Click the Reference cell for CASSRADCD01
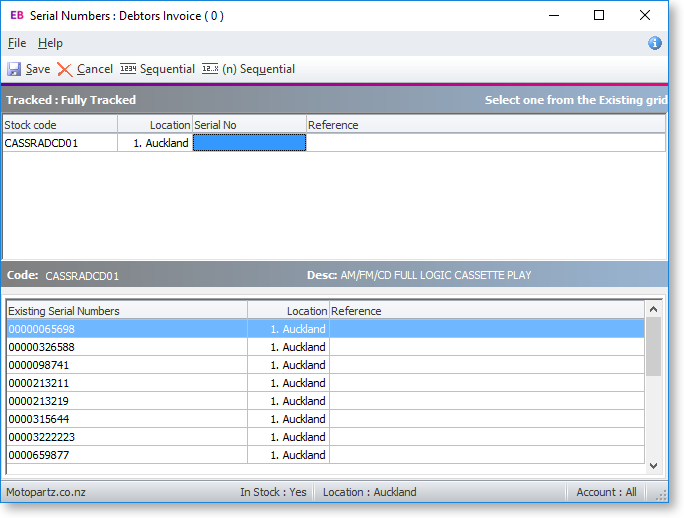The width and height of the screenshot is (684, 518). coord(485,143)
